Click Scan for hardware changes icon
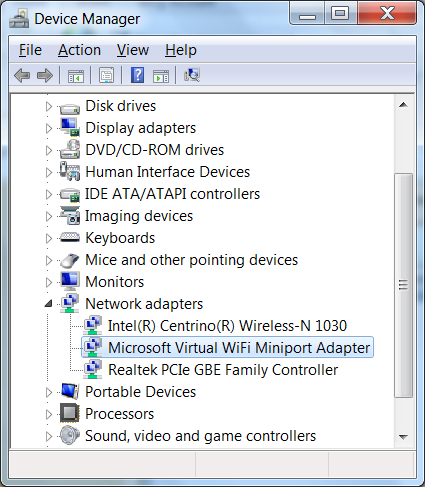Viewport: 425px width, 487px height. (x=192, y=75)
